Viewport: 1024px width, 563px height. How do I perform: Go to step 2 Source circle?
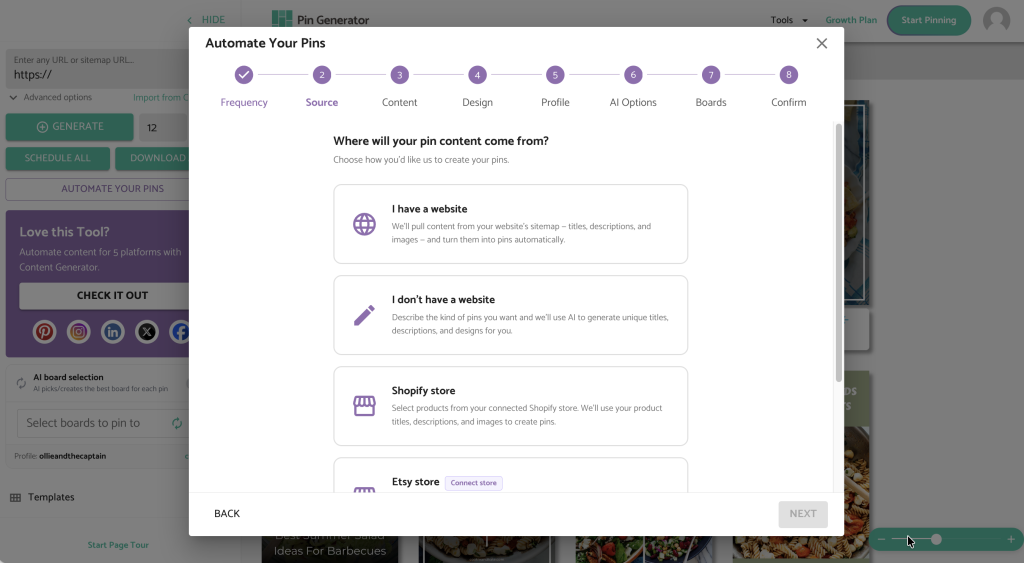tap(321, 75)
